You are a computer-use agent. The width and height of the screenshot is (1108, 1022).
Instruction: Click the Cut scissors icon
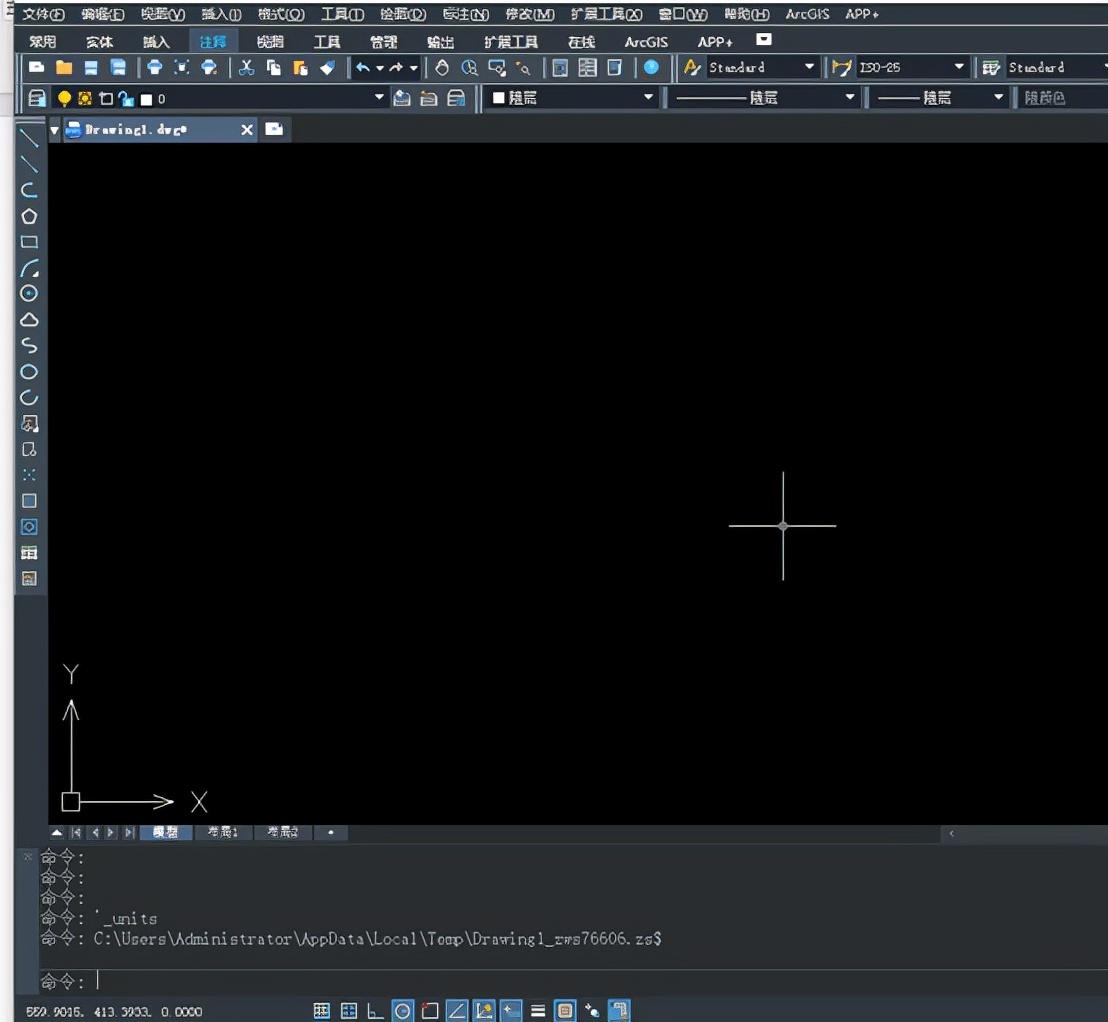coord(246,68)
